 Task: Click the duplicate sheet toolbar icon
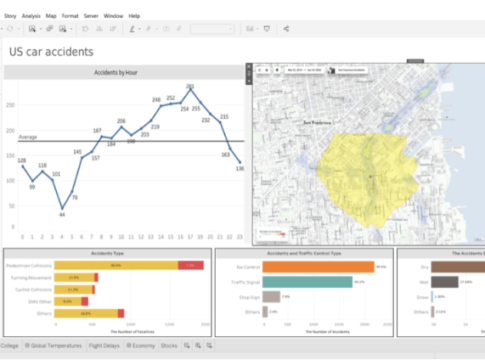[50, 29]
